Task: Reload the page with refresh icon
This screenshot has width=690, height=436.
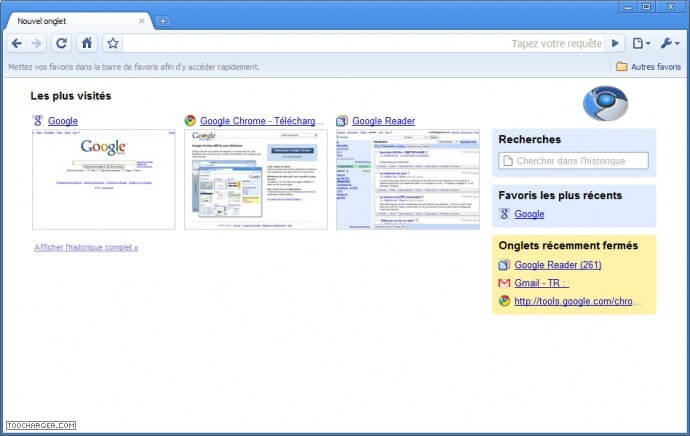Action: click(x=61, y=43)
